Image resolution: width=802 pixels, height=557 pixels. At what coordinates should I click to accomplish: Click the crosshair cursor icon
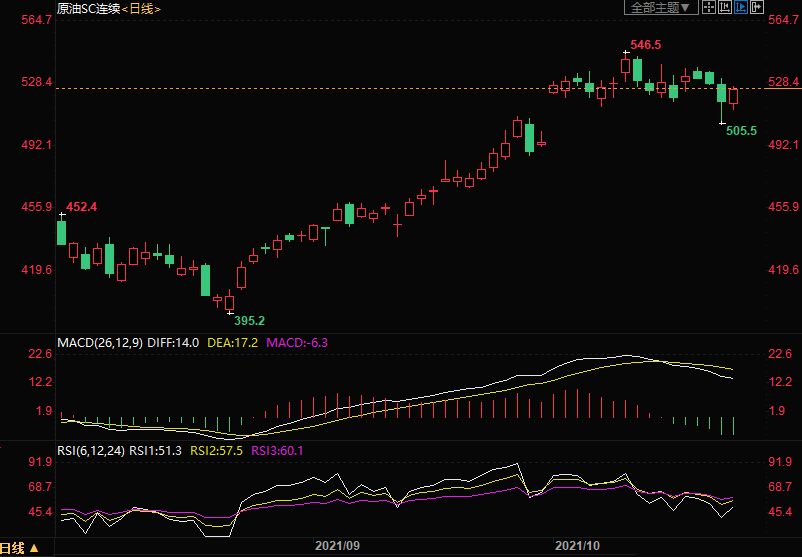tap(709, 8)
